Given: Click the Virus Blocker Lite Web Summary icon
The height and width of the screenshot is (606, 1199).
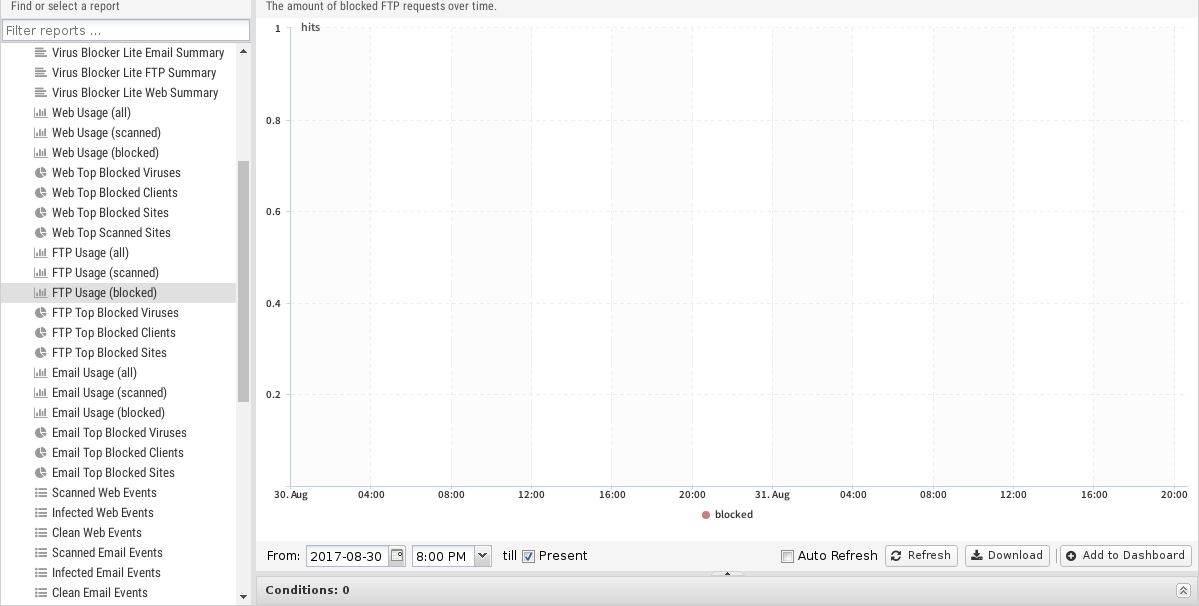Looking at the screenshot, I should (x=41, y=92).
